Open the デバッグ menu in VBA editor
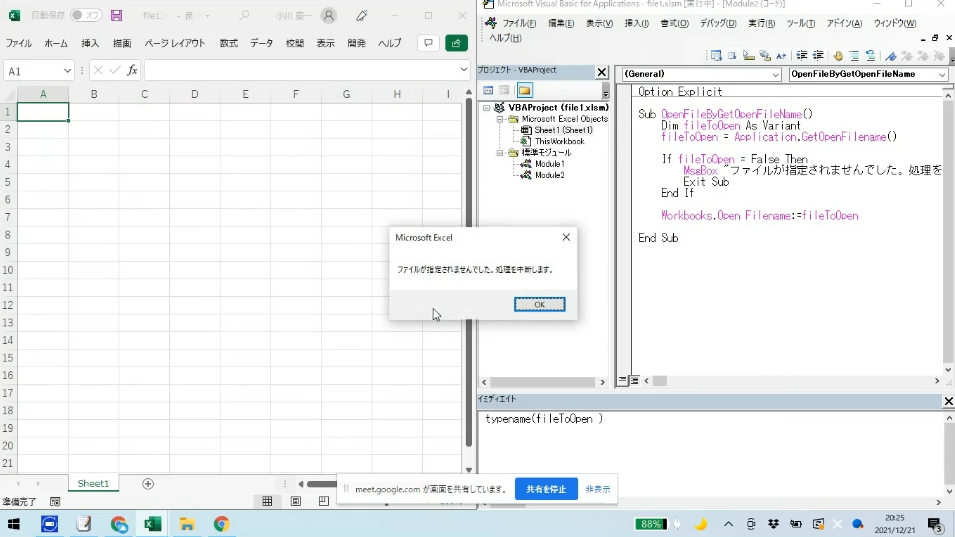This screenshot has width=955, height=537. point(718,23)
